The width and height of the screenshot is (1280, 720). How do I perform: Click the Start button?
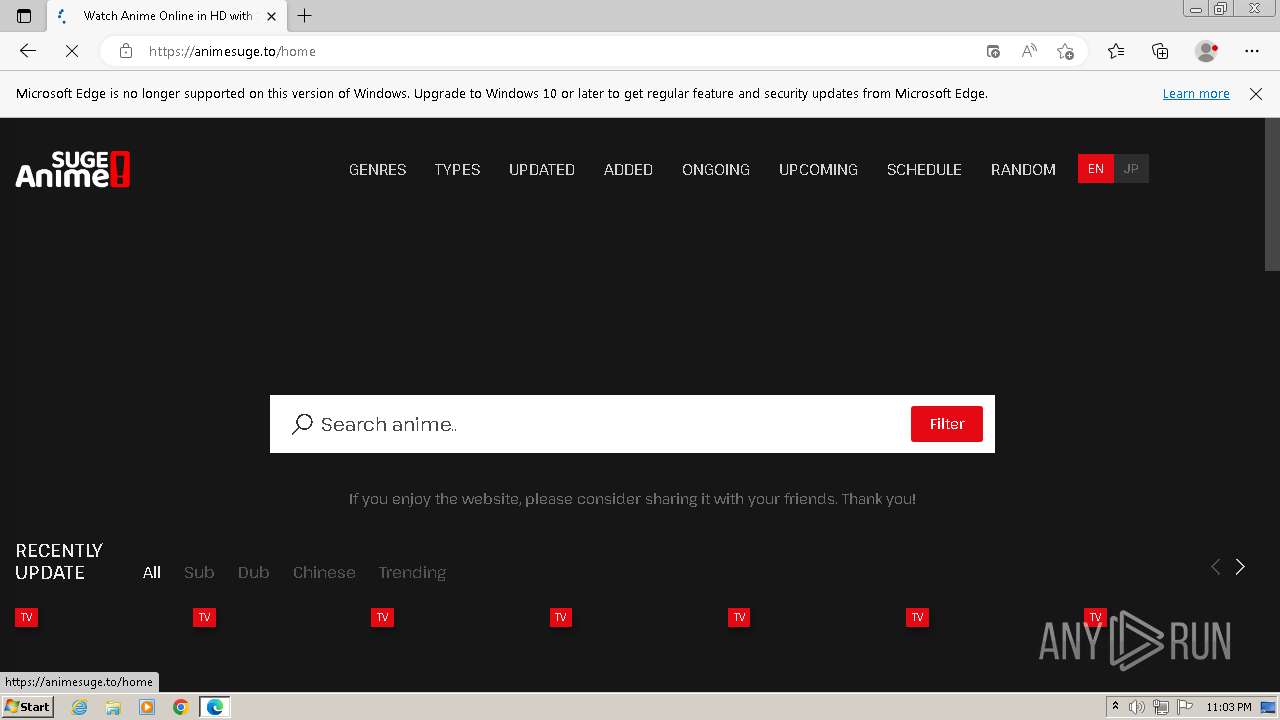[x=27, y=707]
